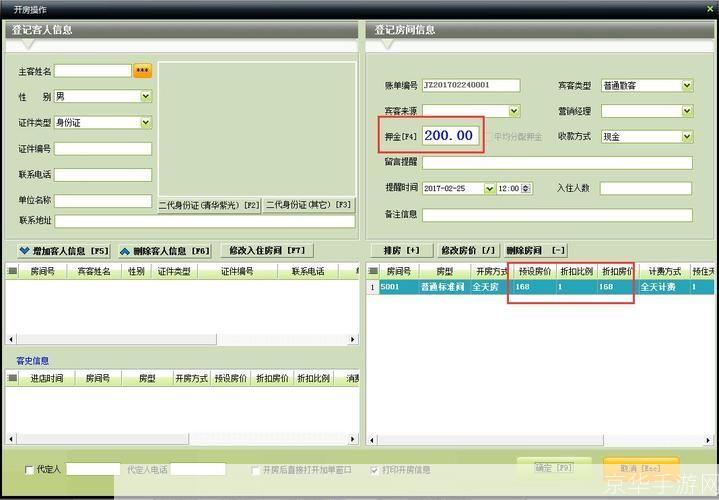This screenshot has width=719, height=500.
Task: Click room table horizontal scrollbar right arrow
Action: tap(708, 440)
